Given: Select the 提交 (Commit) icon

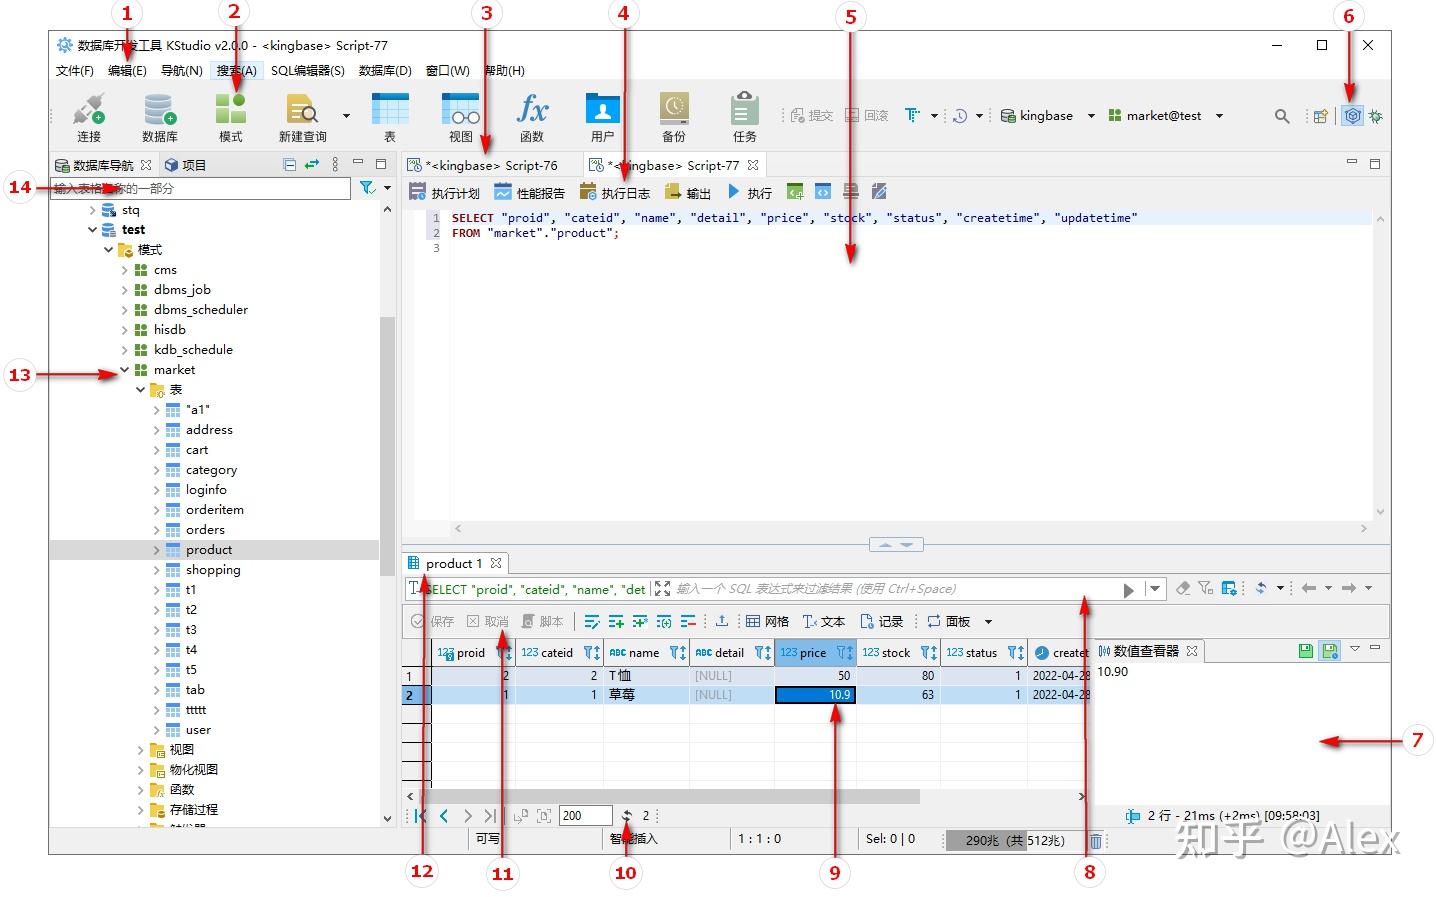Looking at the screenshot, I should (x=812, y=115).
